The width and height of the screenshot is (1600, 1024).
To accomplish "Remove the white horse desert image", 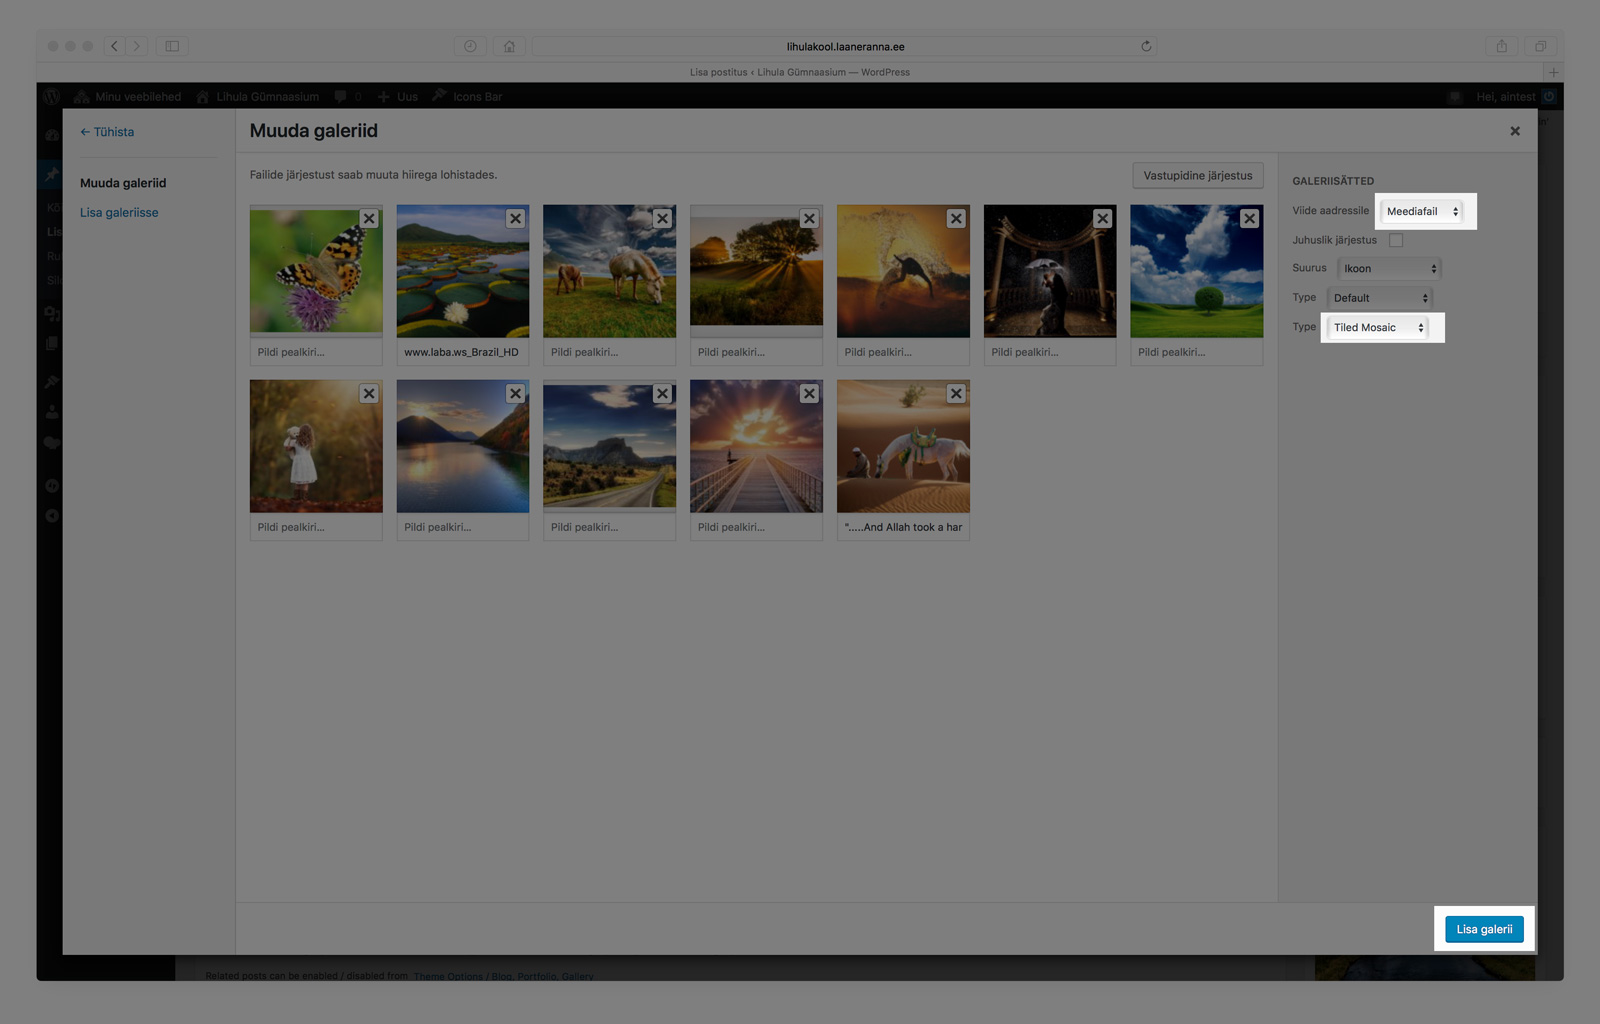I will tap(956, 394).
